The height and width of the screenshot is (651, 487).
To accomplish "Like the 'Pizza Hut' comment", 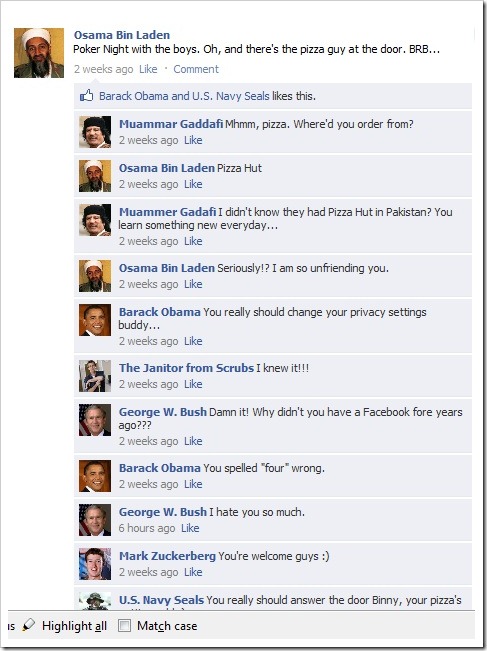I will point(193,184).
